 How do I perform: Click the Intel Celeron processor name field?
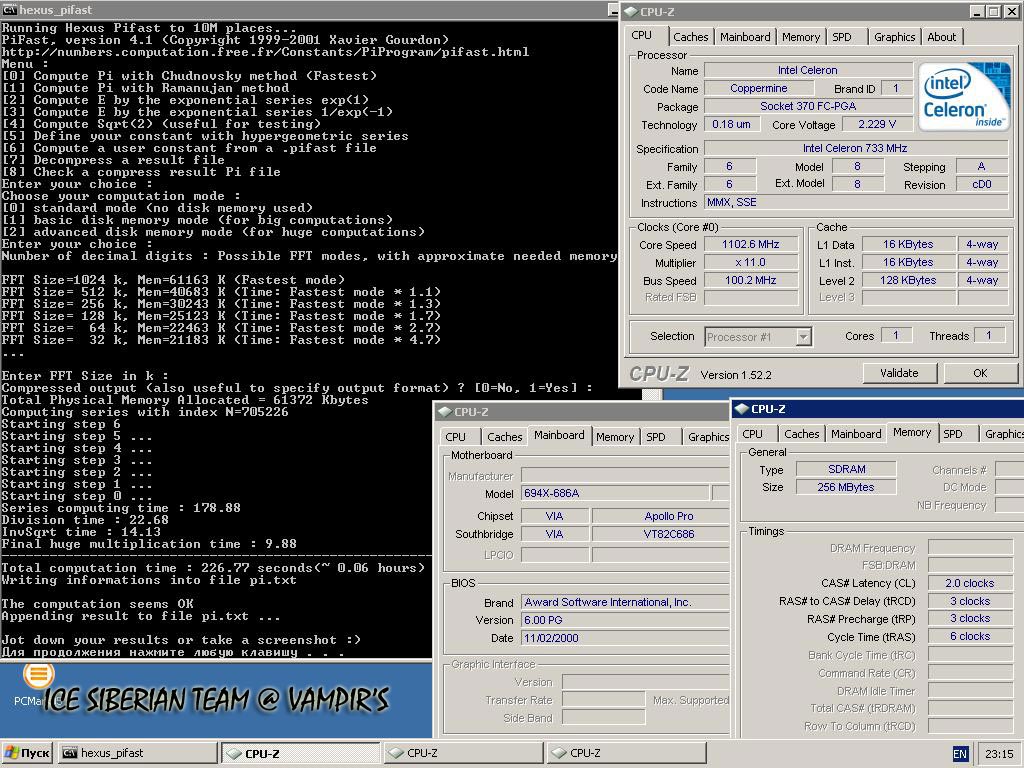pyautogui.click(x=808, y=70)
